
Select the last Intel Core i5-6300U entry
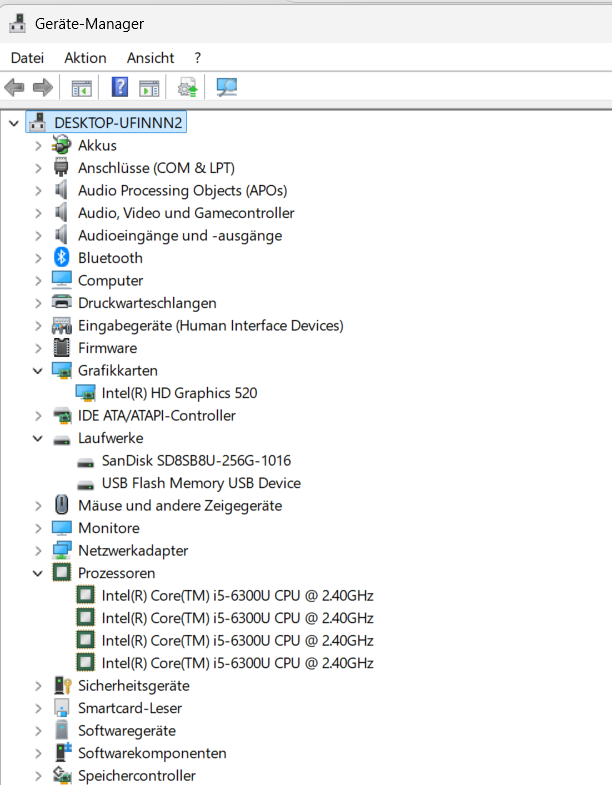237,663
